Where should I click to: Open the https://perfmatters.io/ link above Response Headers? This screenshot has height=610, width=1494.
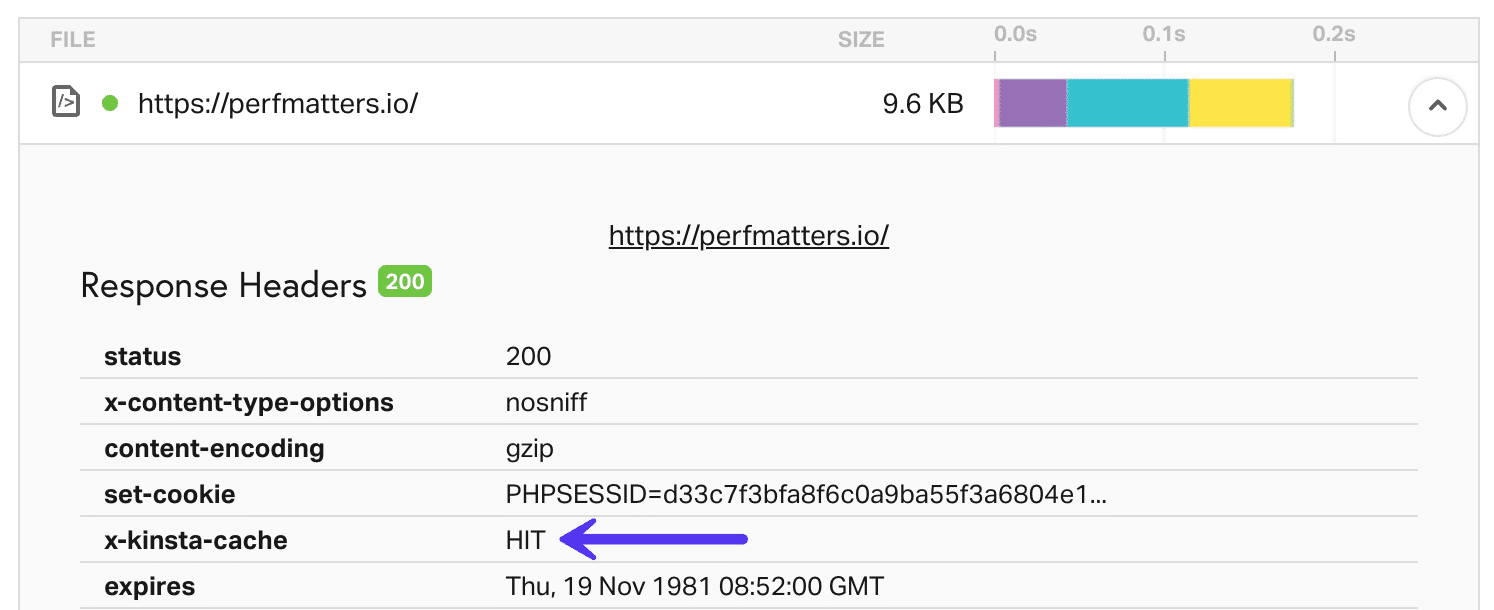click(748, 235)
